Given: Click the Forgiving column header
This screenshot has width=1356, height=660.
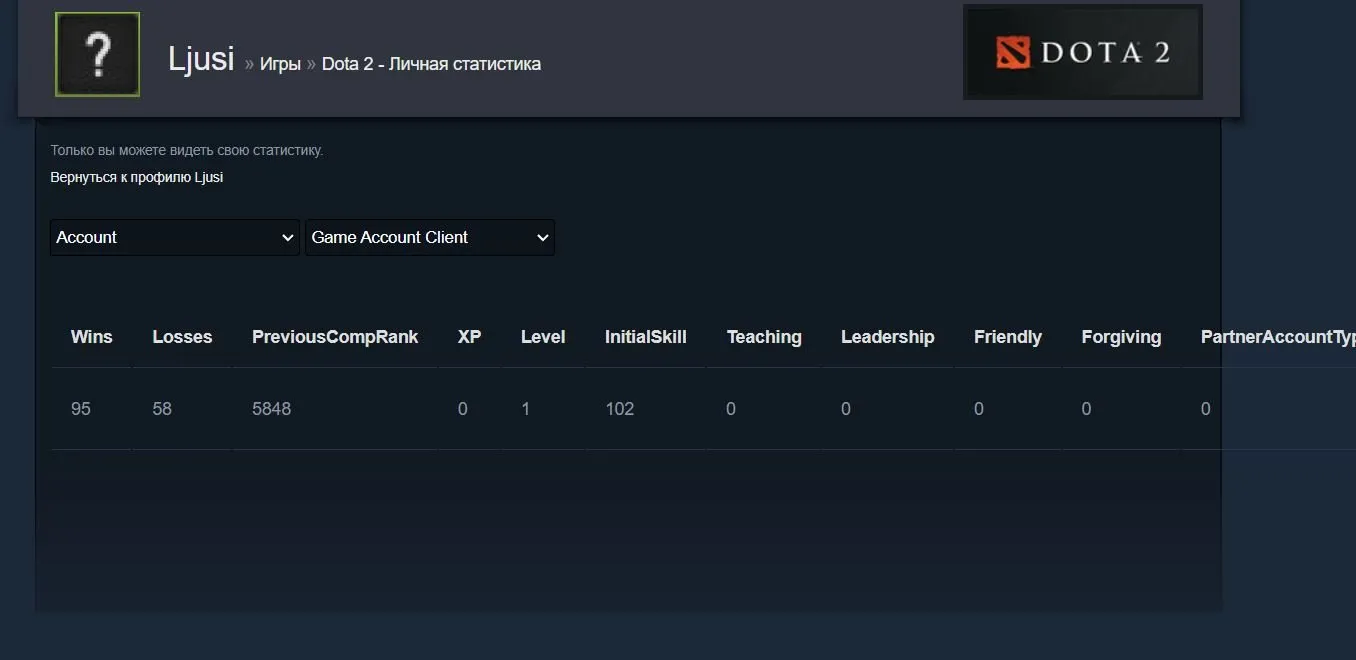Looking at the screenshot, I should [1121, 337].
